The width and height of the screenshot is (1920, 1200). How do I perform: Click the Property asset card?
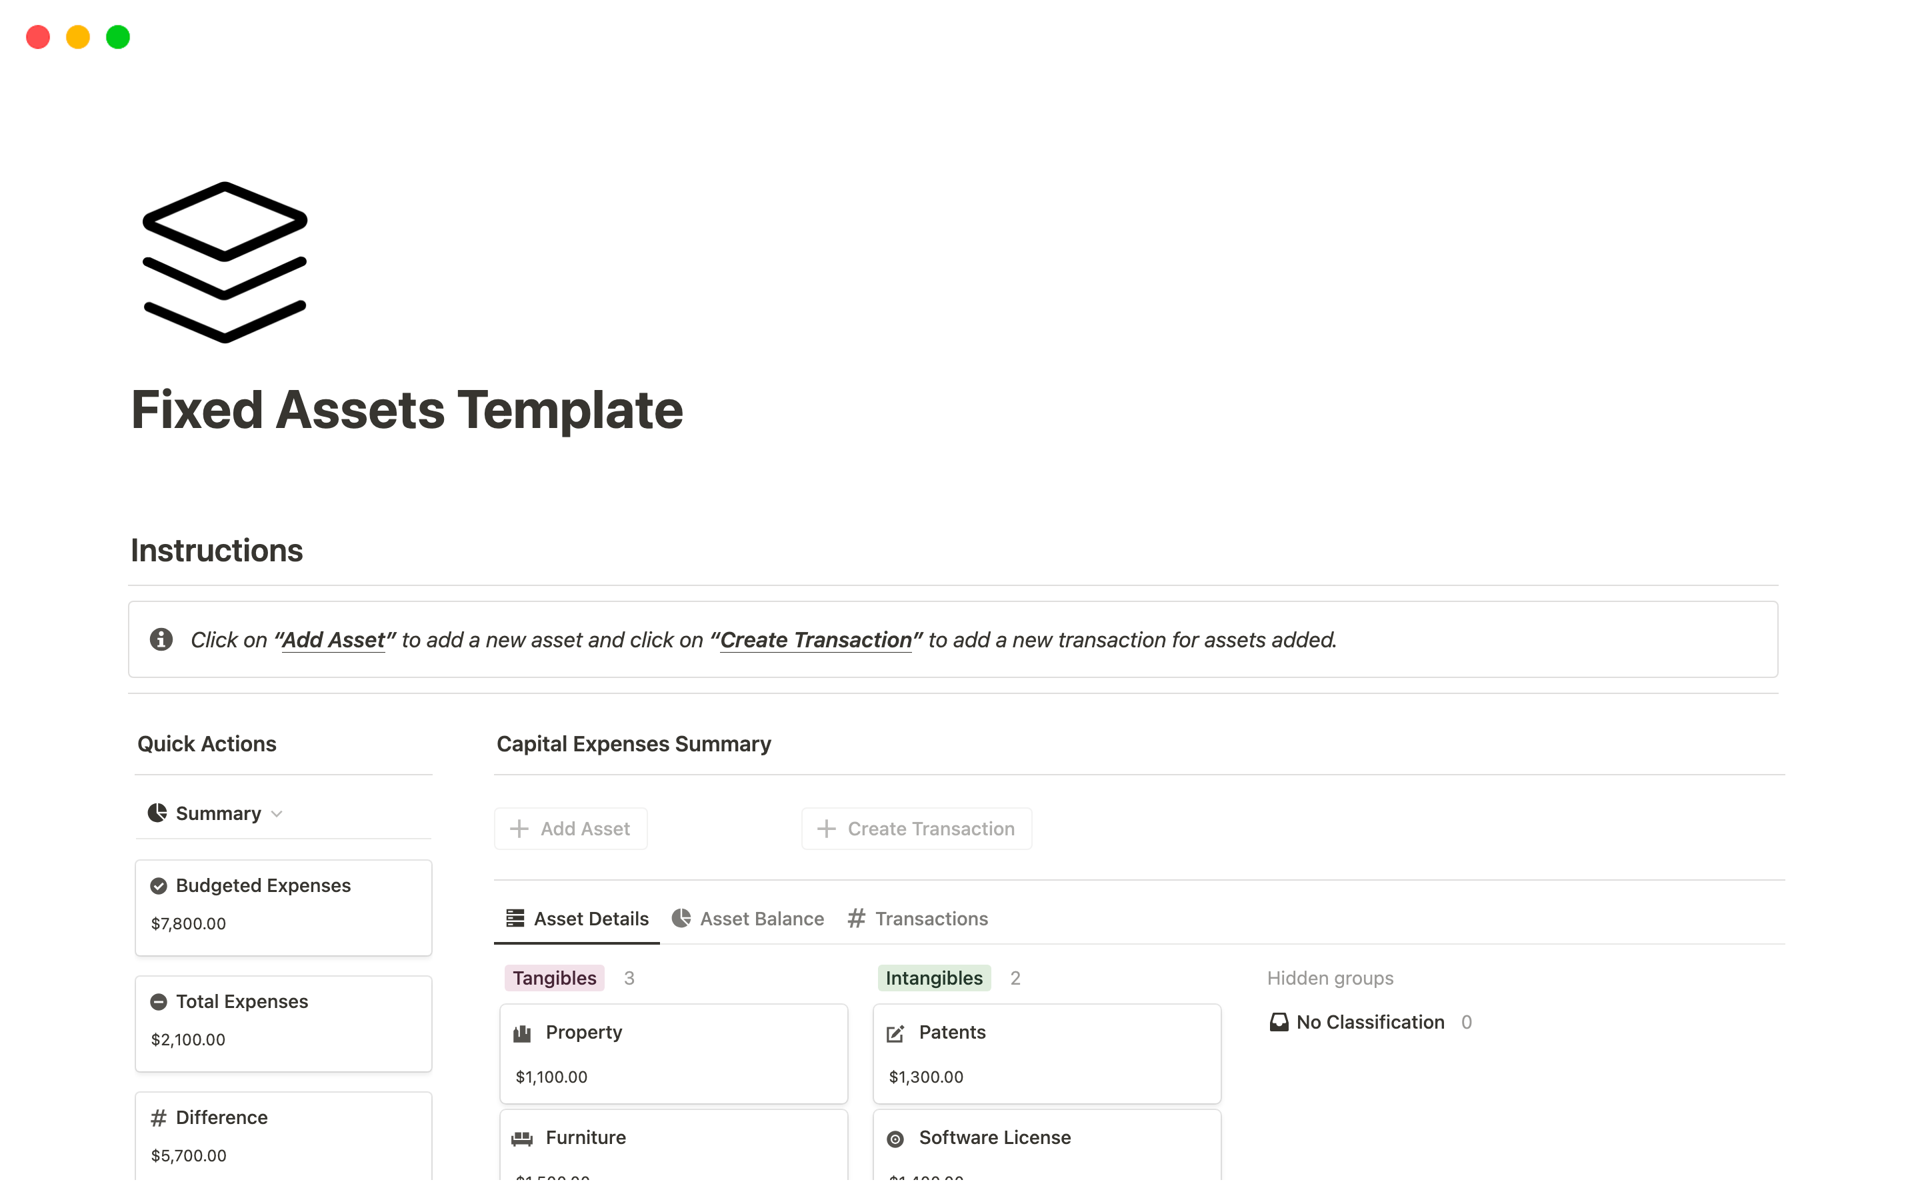tap(673, 1051)
